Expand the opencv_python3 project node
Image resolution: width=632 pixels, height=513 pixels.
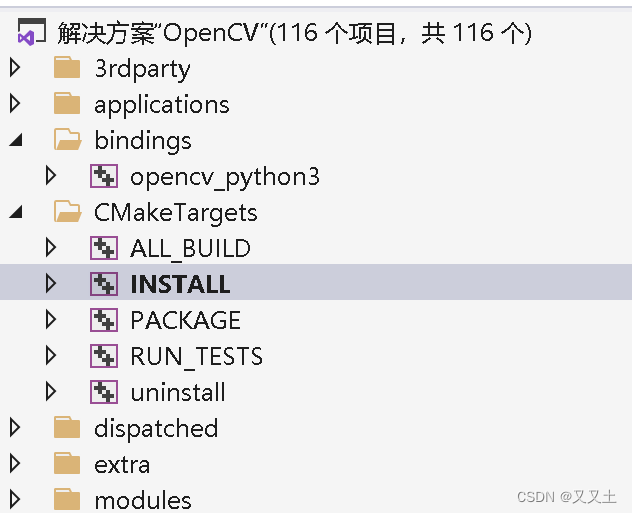(x=51, y=176)
